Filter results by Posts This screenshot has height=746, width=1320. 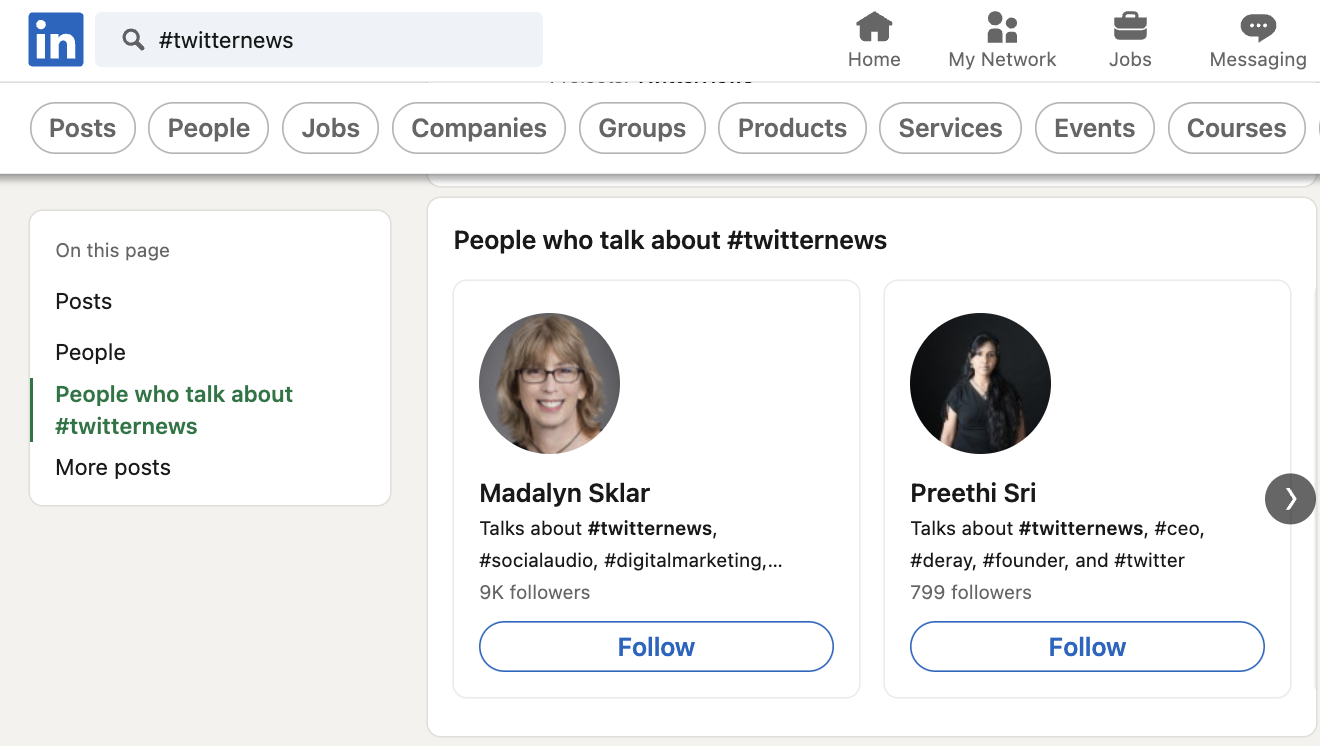83,128
